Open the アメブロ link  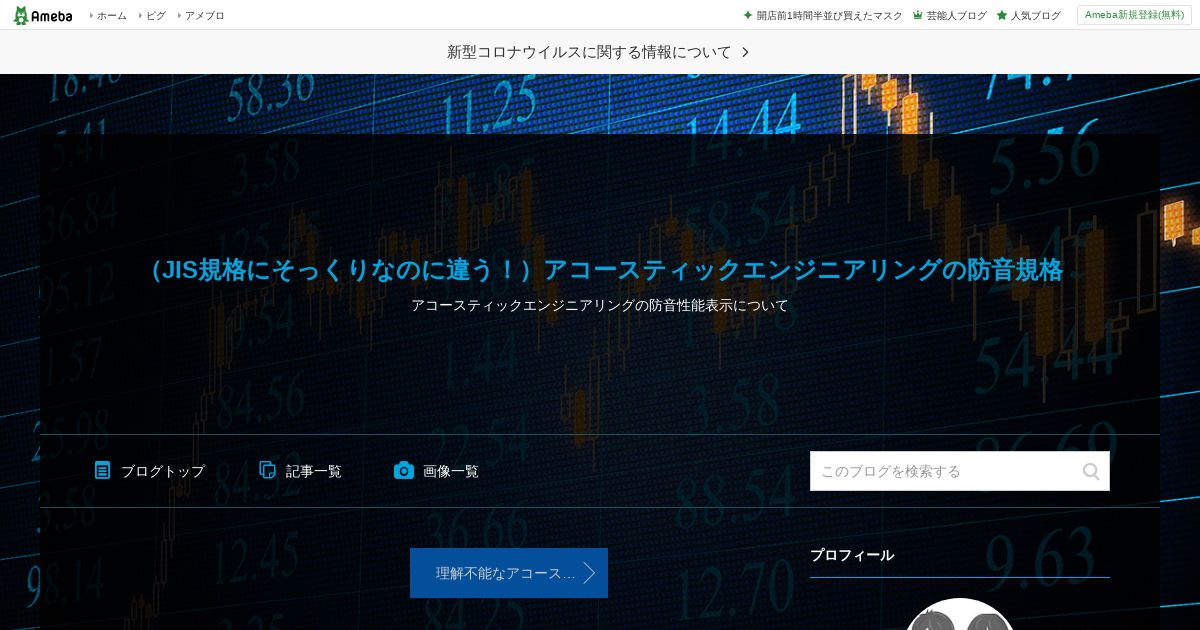[x=204, y=15]
